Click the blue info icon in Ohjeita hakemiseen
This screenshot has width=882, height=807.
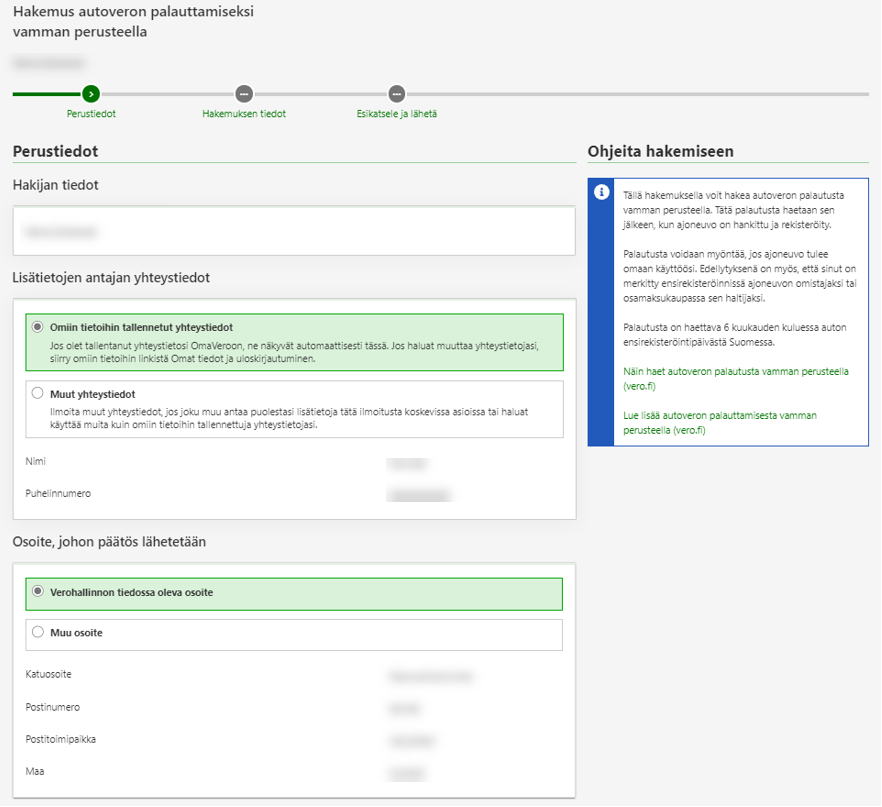coord(601,192)
